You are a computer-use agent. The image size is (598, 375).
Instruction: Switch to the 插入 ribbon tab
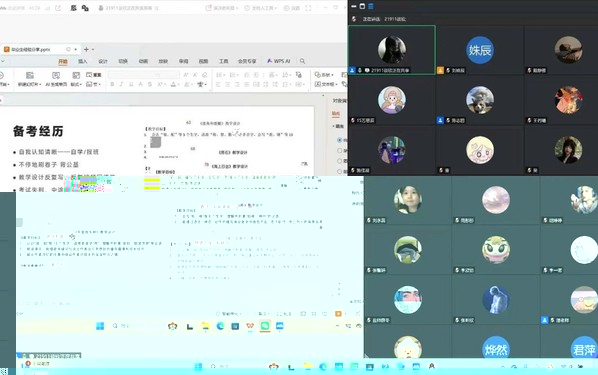pos(83,61)
